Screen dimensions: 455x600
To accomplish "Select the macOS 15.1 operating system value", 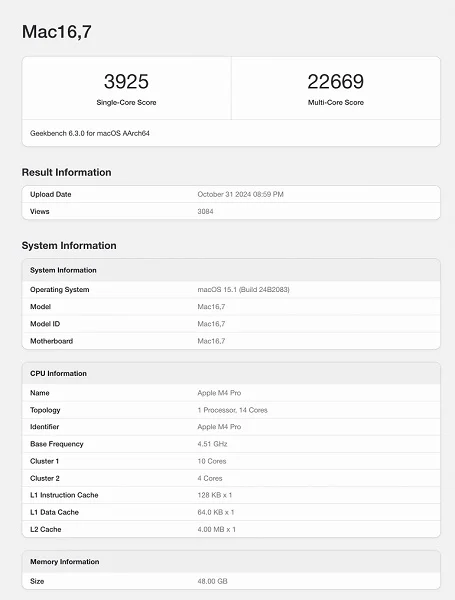I will [x=243, y=290].
